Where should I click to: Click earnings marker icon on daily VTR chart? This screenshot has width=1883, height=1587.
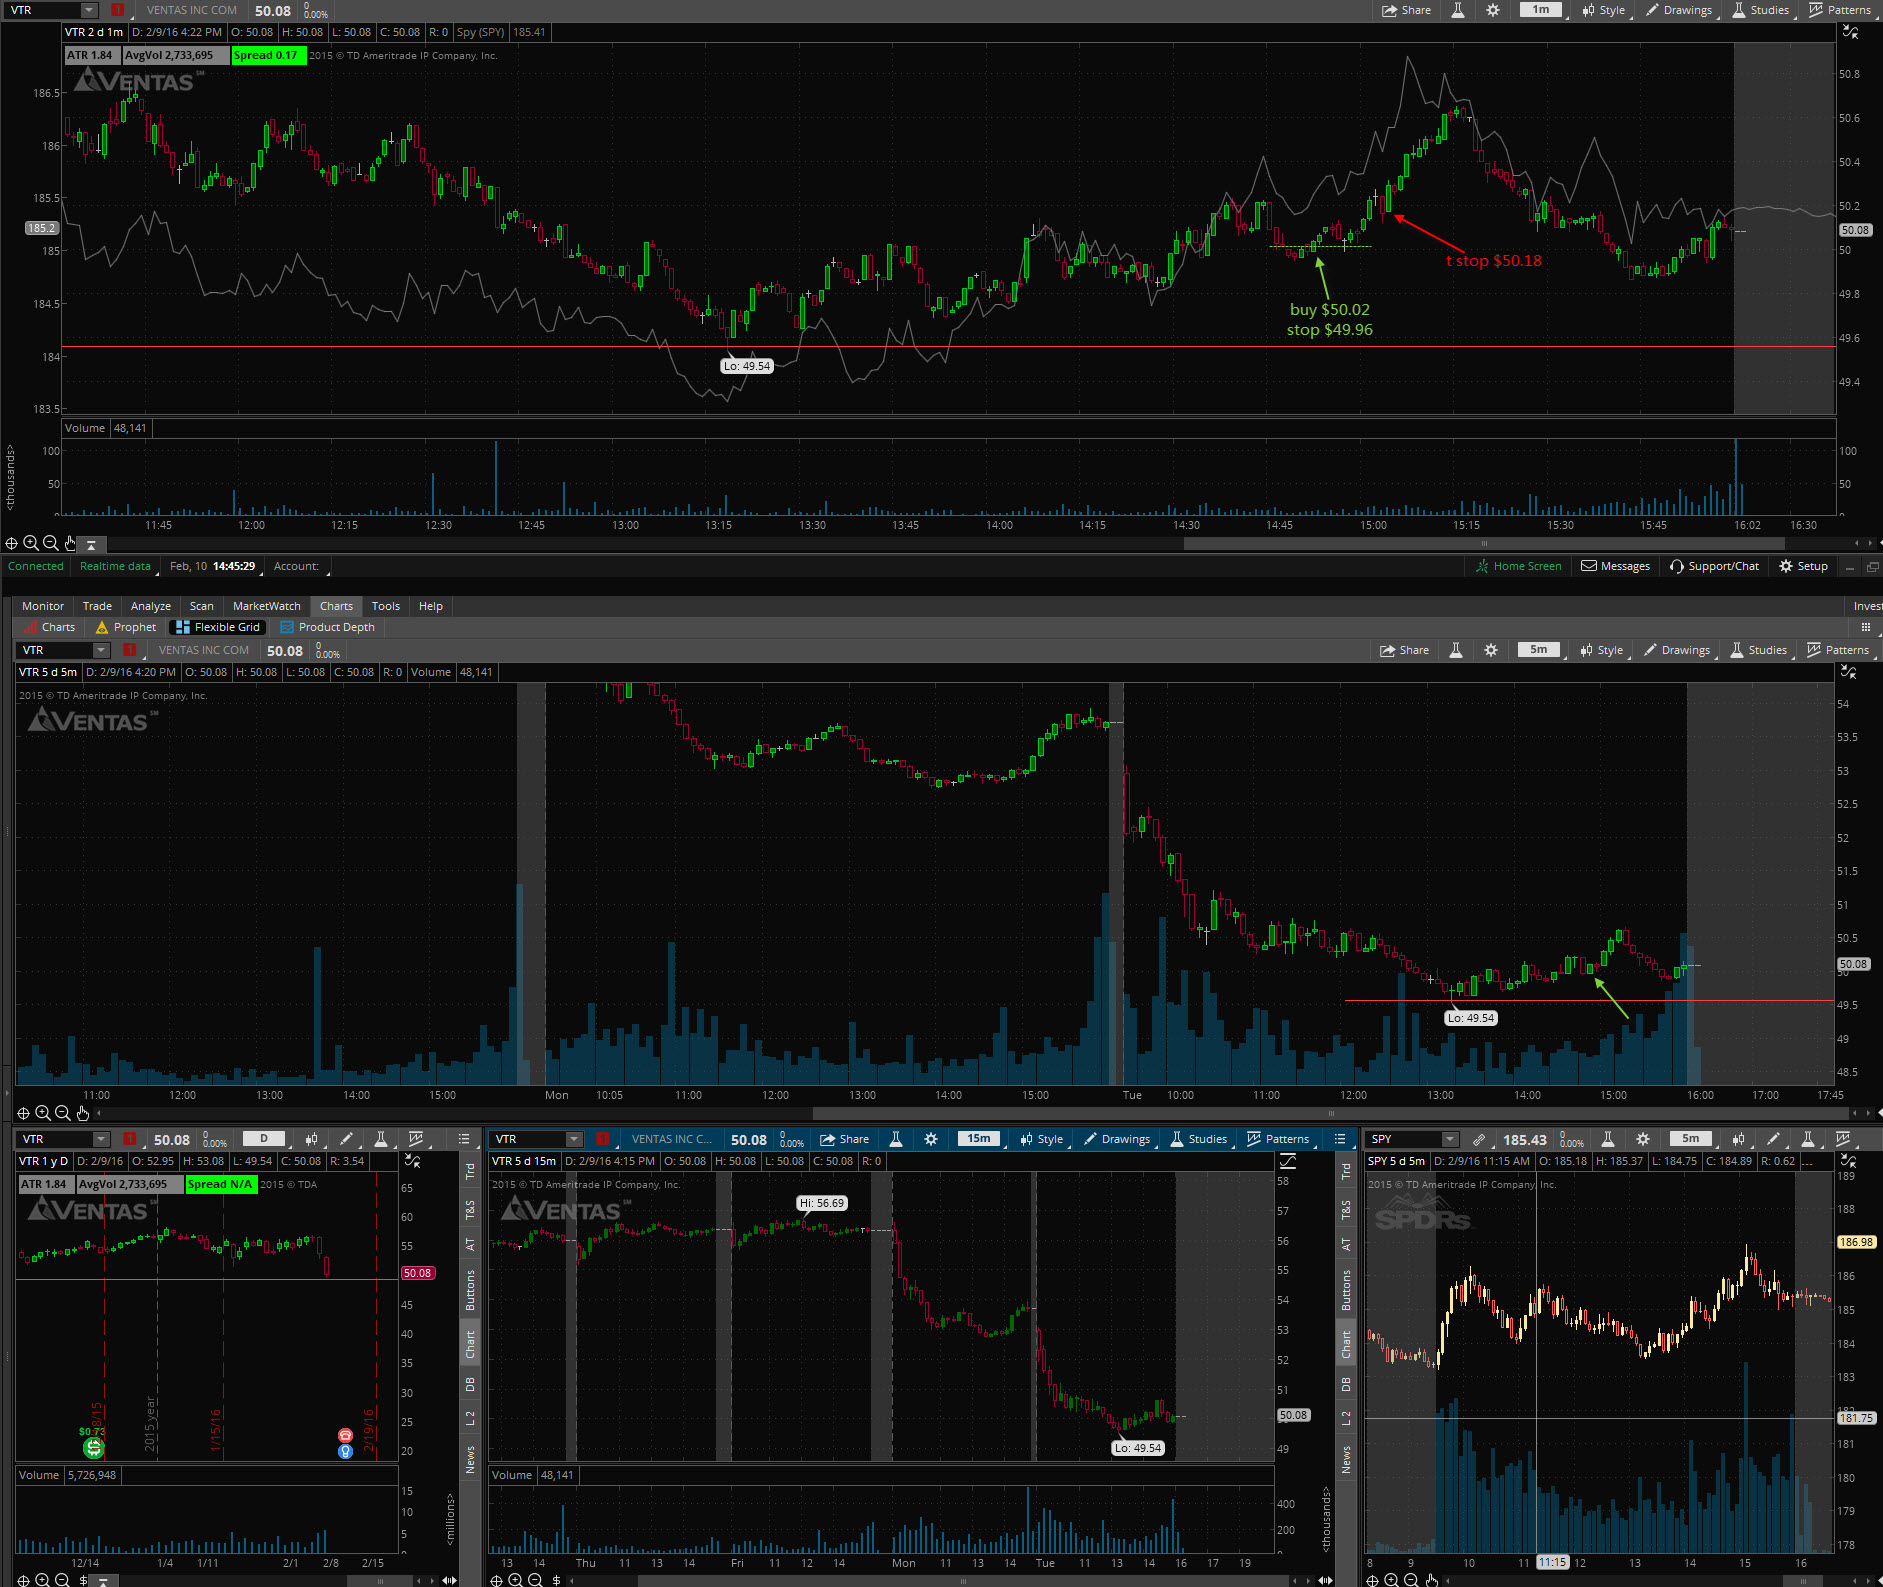point(345,1436)
